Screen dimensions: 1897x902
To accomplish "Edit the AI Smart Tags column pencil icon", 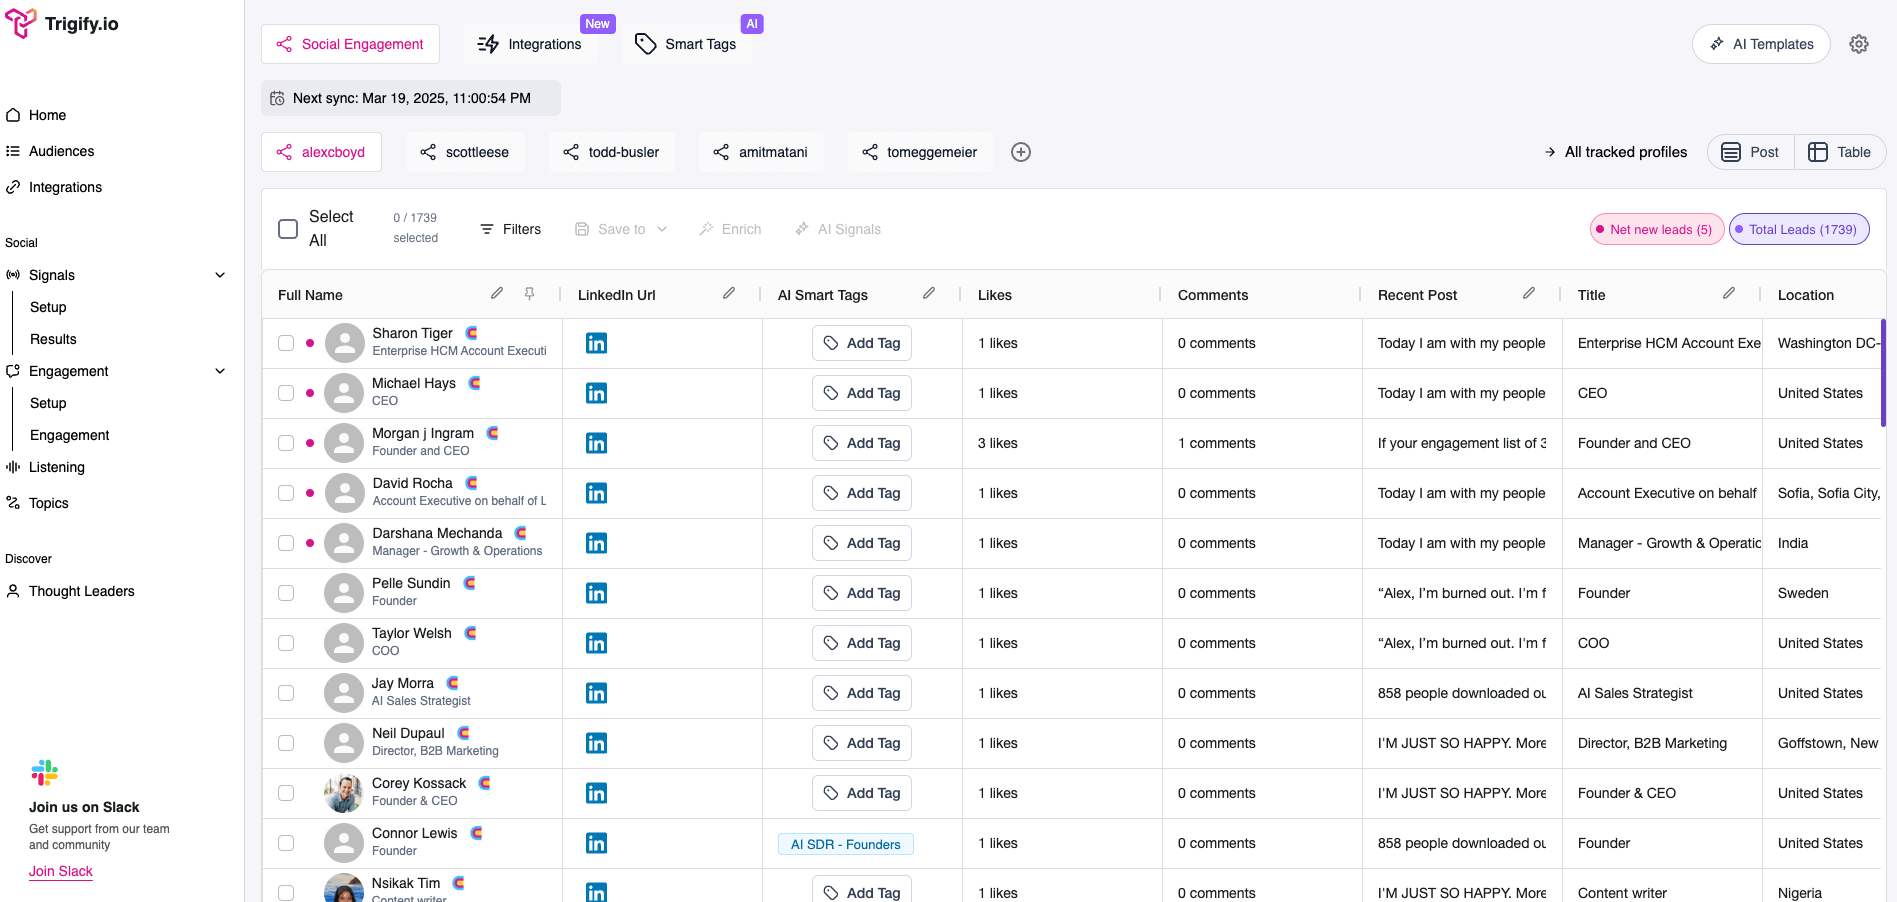I will [929, 293].
